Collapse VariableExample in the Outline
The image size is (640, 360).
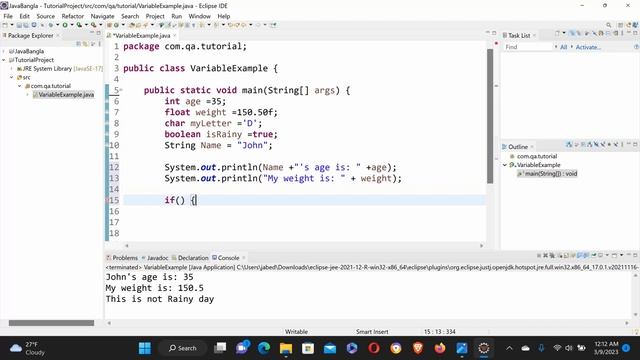[505, 165]
